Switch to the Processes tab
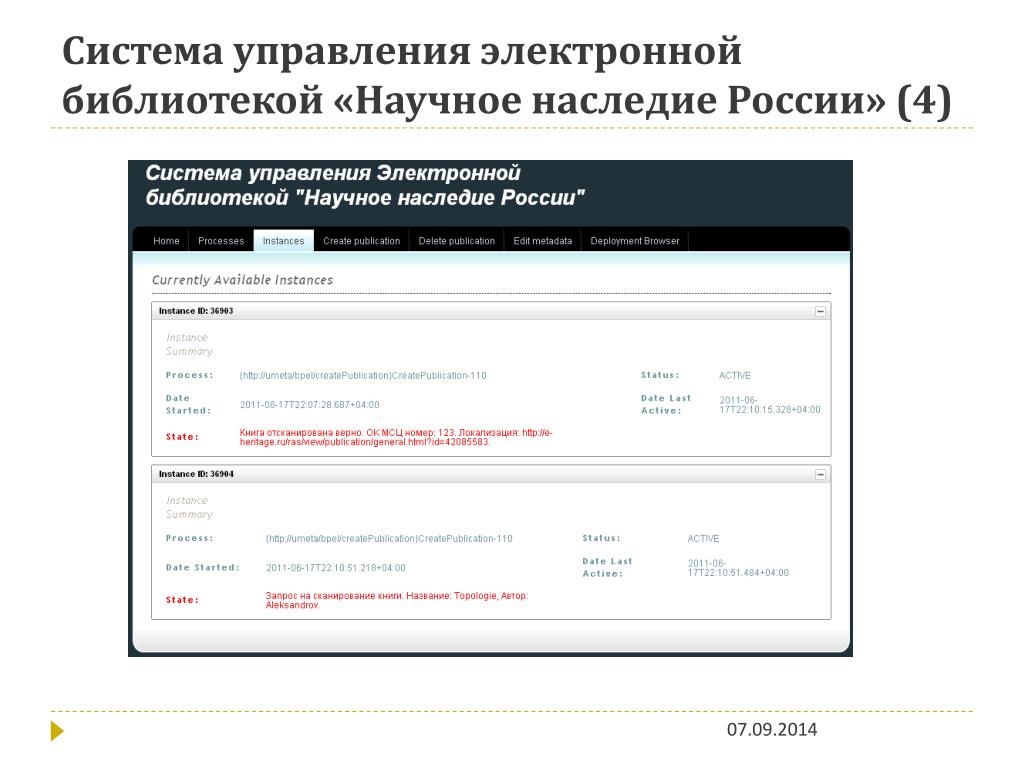Viewport: 1024px width, 768px height. point(221,241)
